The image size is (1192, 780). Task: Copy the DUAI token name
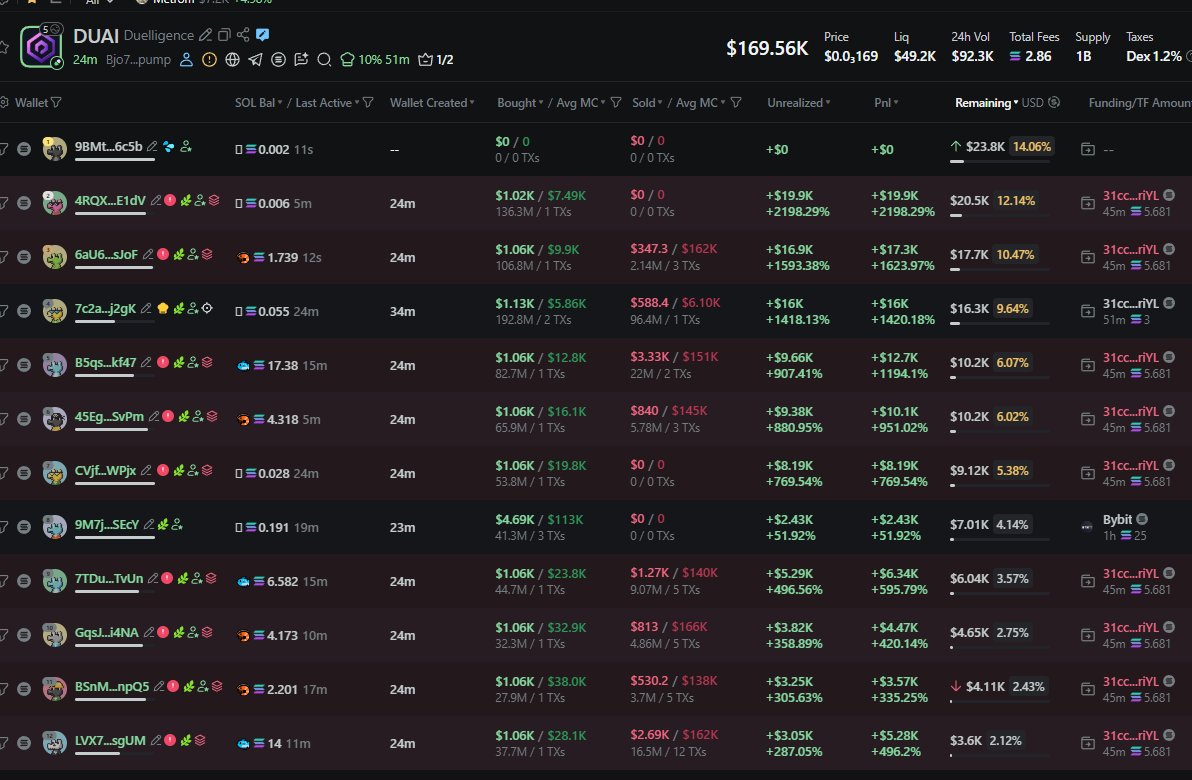coord(224,35)
